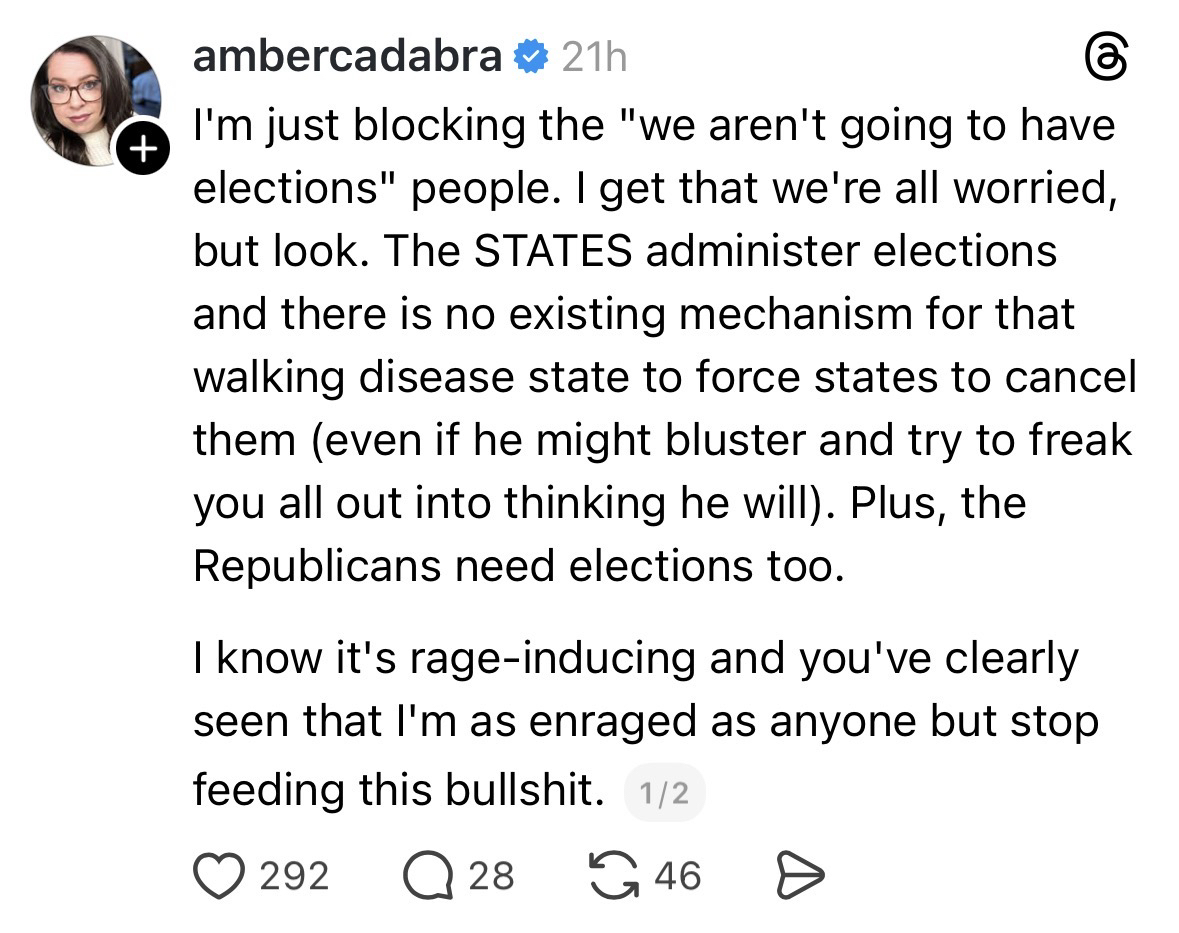The height and width of the screenshot is (933, 1179).
Task: View the 28 replies count
Action: click(x=491, y=876)
